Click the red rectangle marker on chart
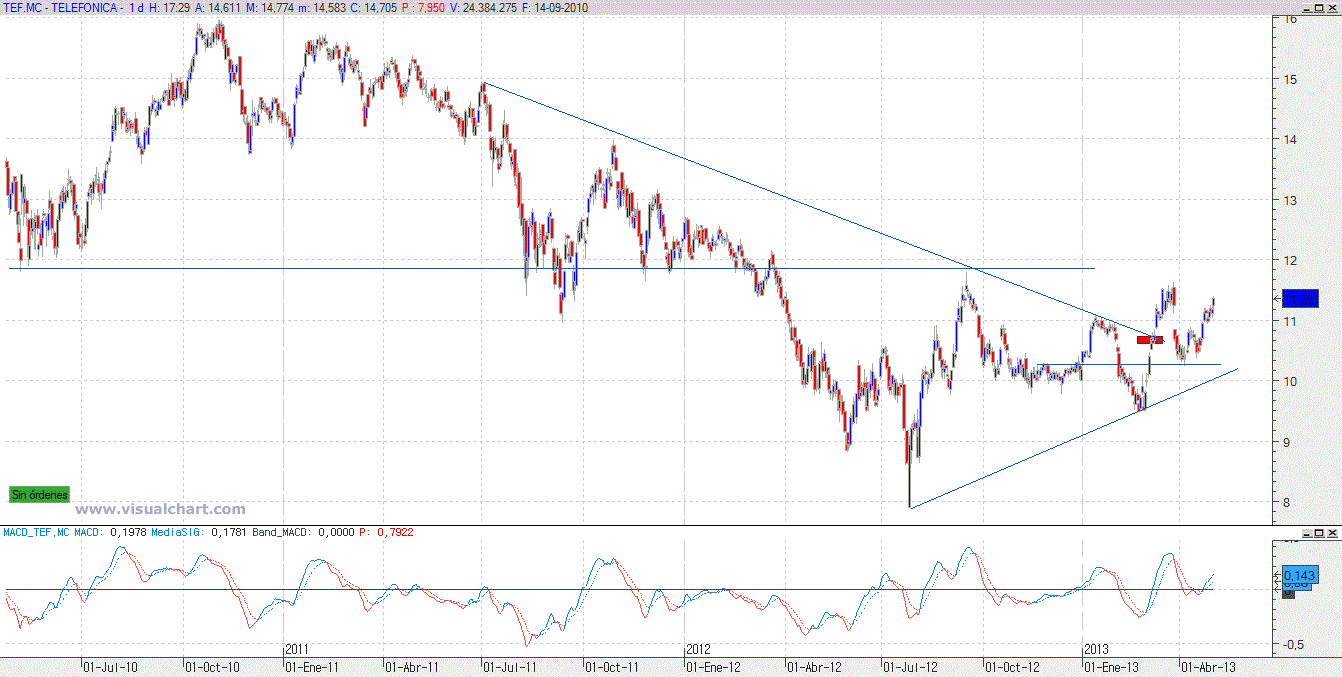Viewport: 1342px width, 677px height. click(1149, 340)
